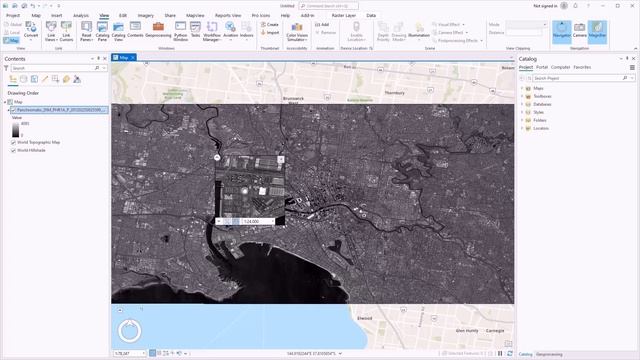Click the Create thumbnail button
The height and width of the screenshot is (360, 640).
270,24
